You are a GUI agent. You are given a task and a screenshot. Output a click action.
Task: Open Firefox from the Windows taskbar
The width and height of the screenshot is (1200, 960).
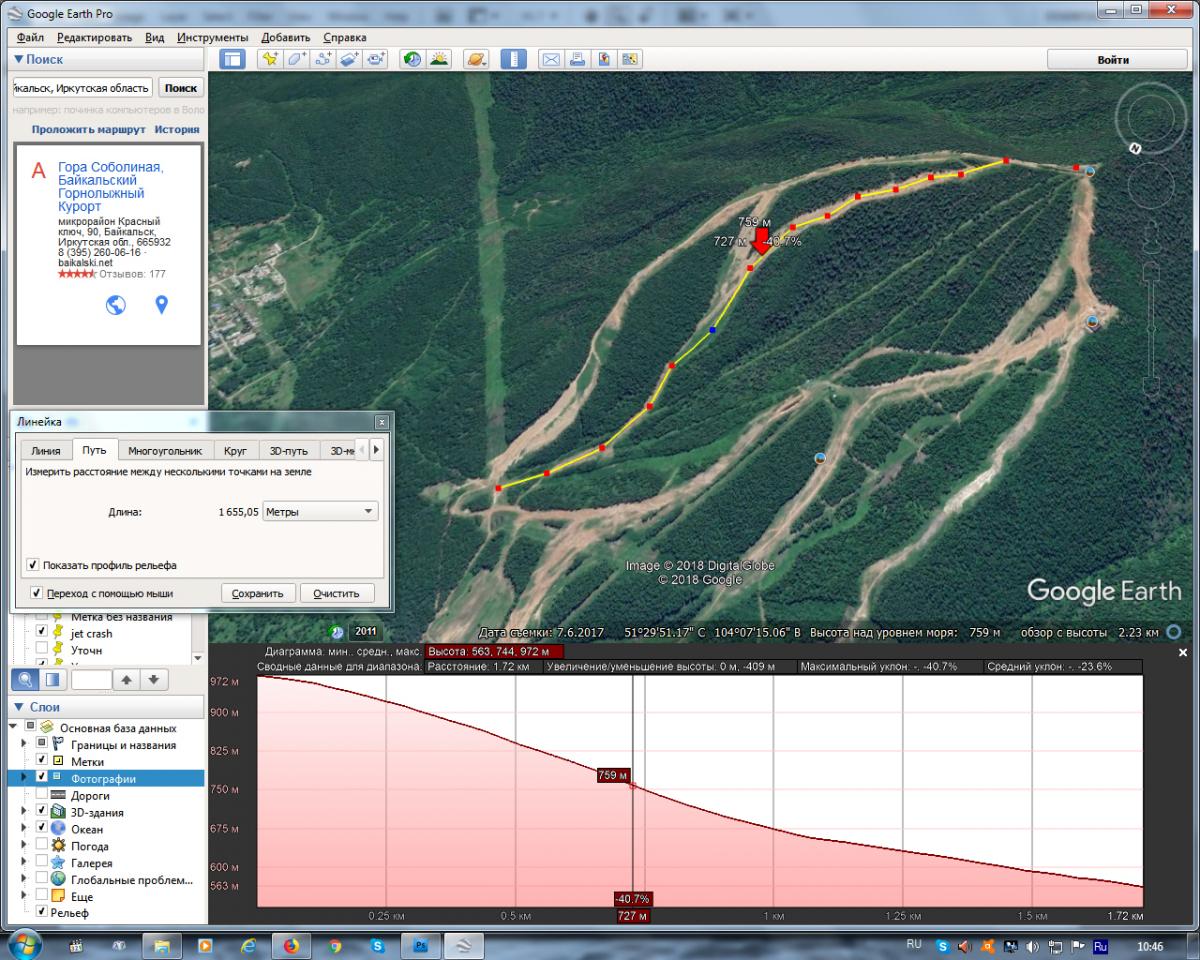pos(292,945)
